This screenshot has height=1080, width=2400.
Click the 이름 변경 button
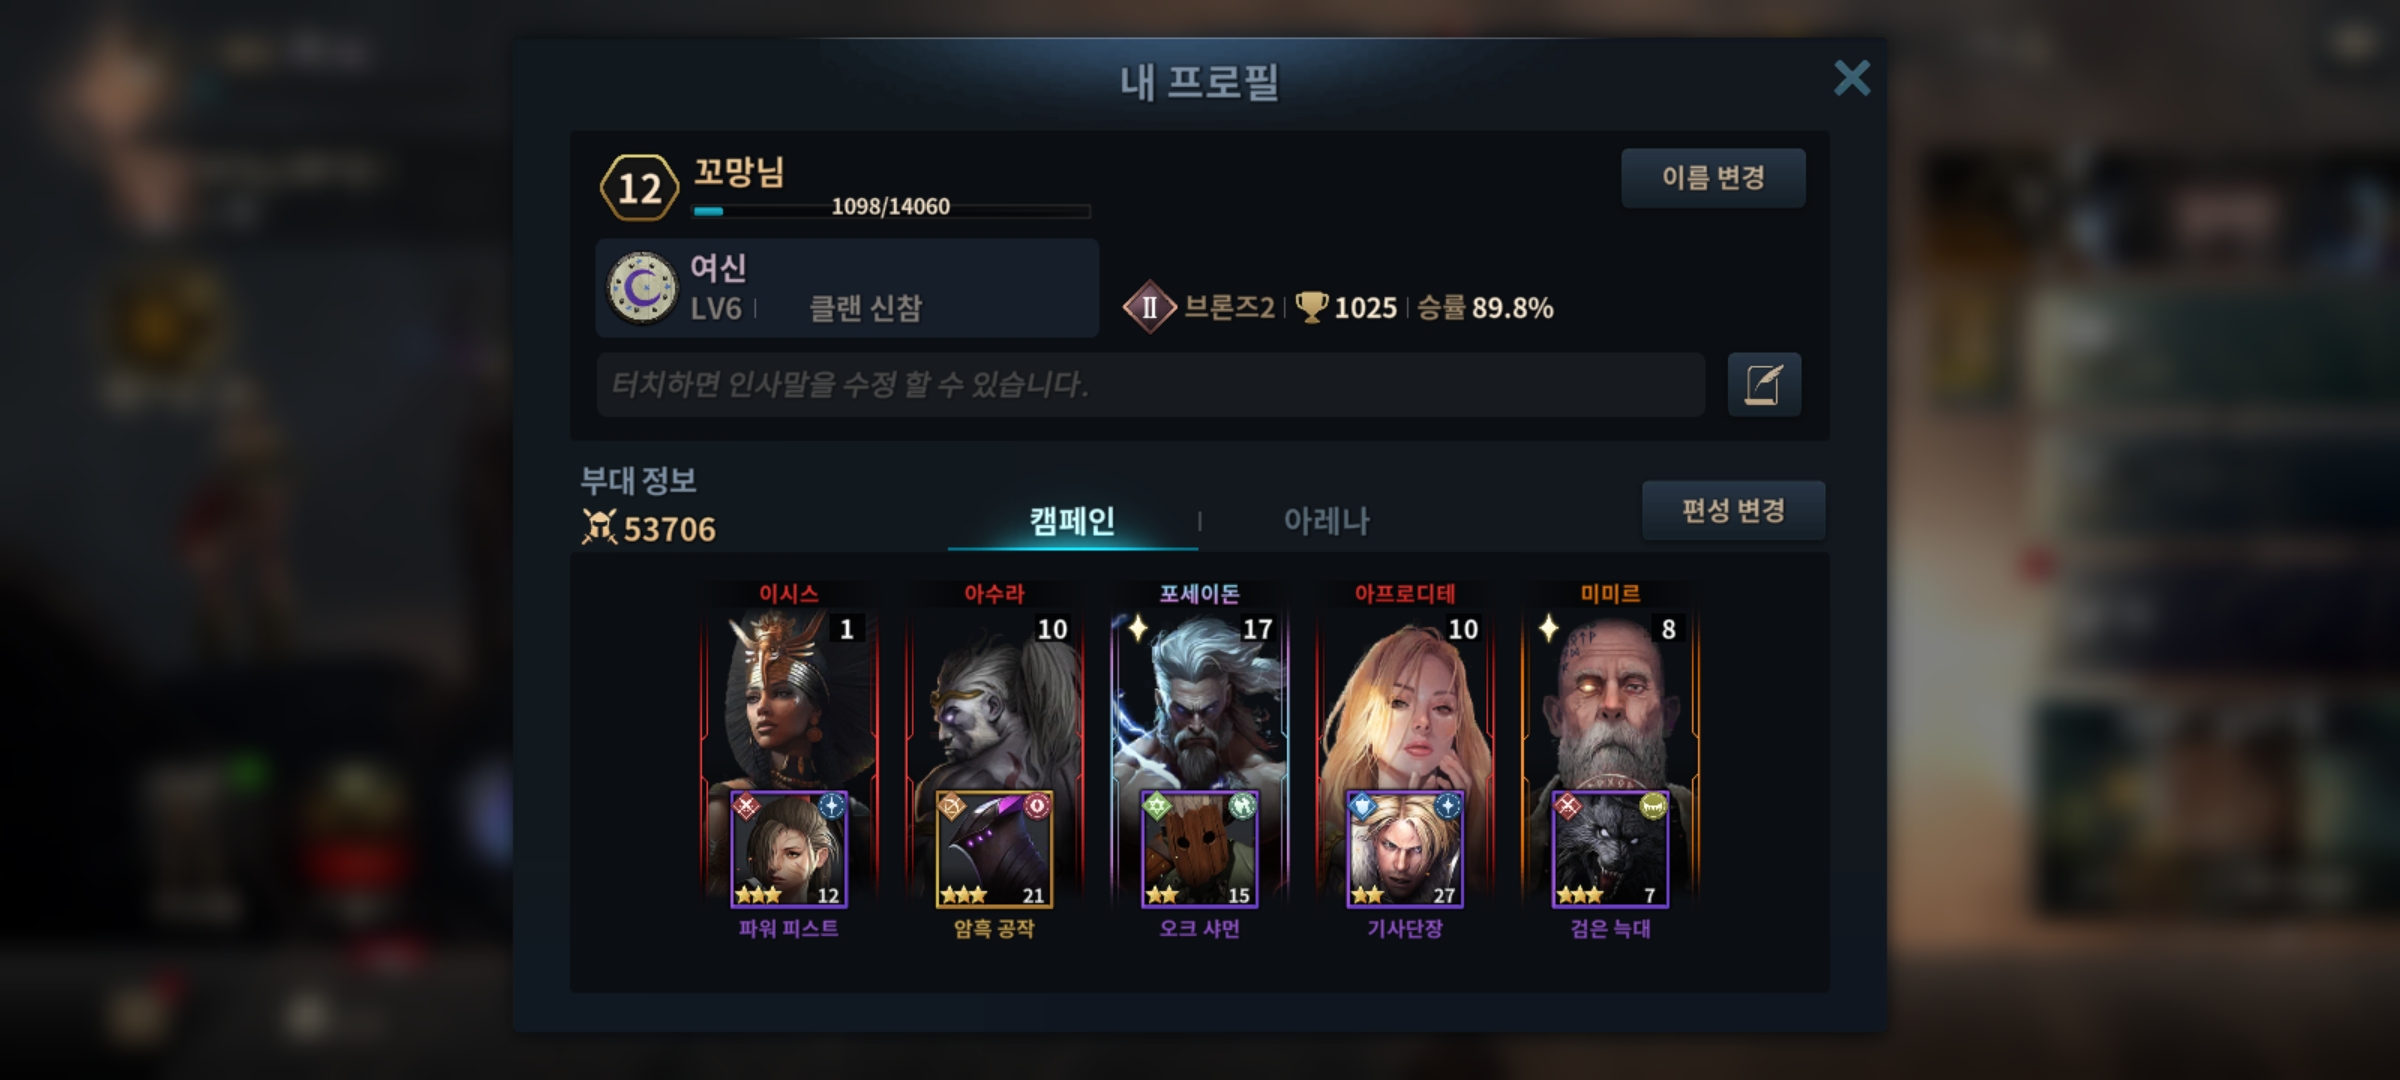tap(1713, 178)
